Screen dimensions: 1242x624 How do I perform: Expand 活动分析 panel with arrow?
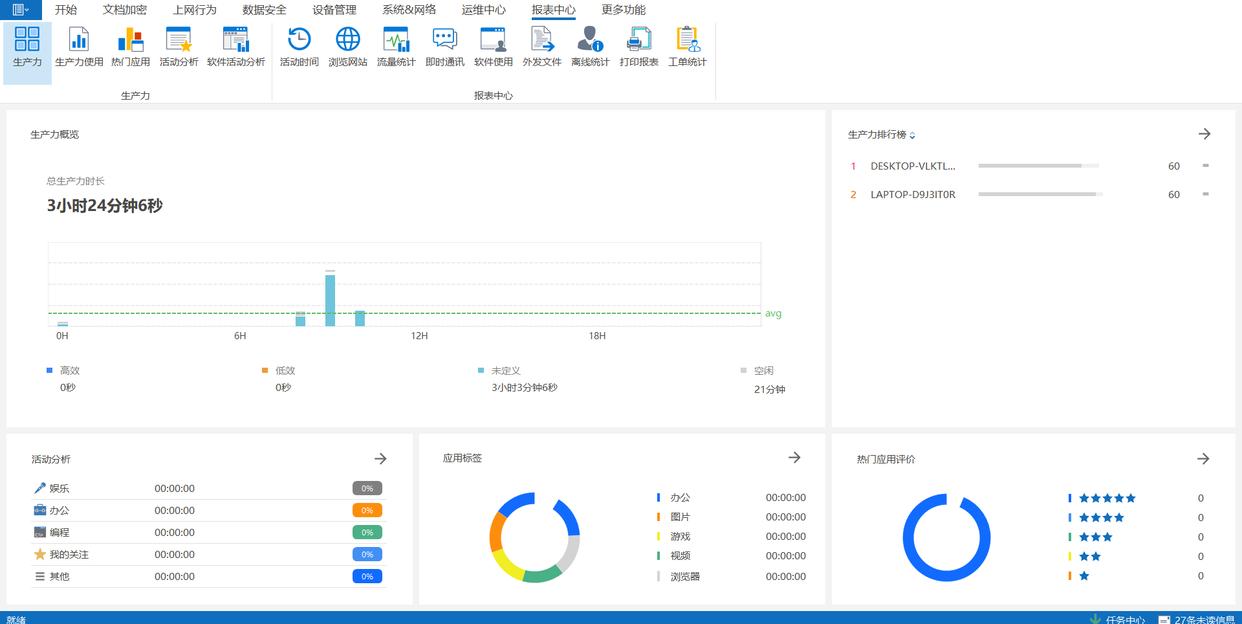(x=380, y=459)
